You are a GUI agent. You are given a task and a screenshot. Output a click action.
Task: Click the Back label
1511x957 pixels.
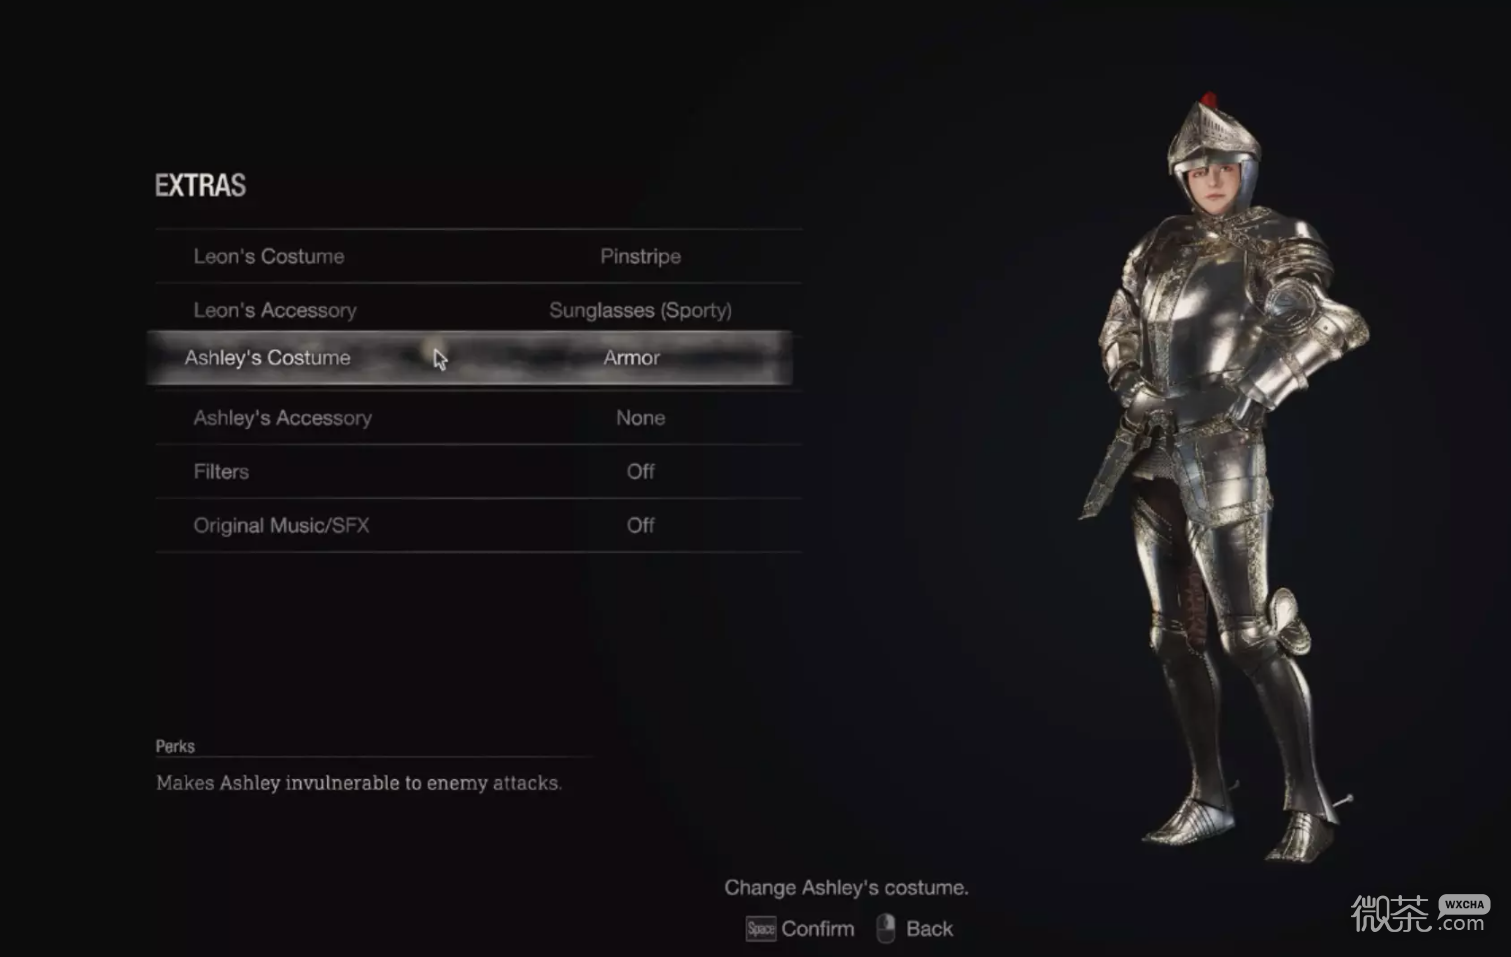[929, 929]
